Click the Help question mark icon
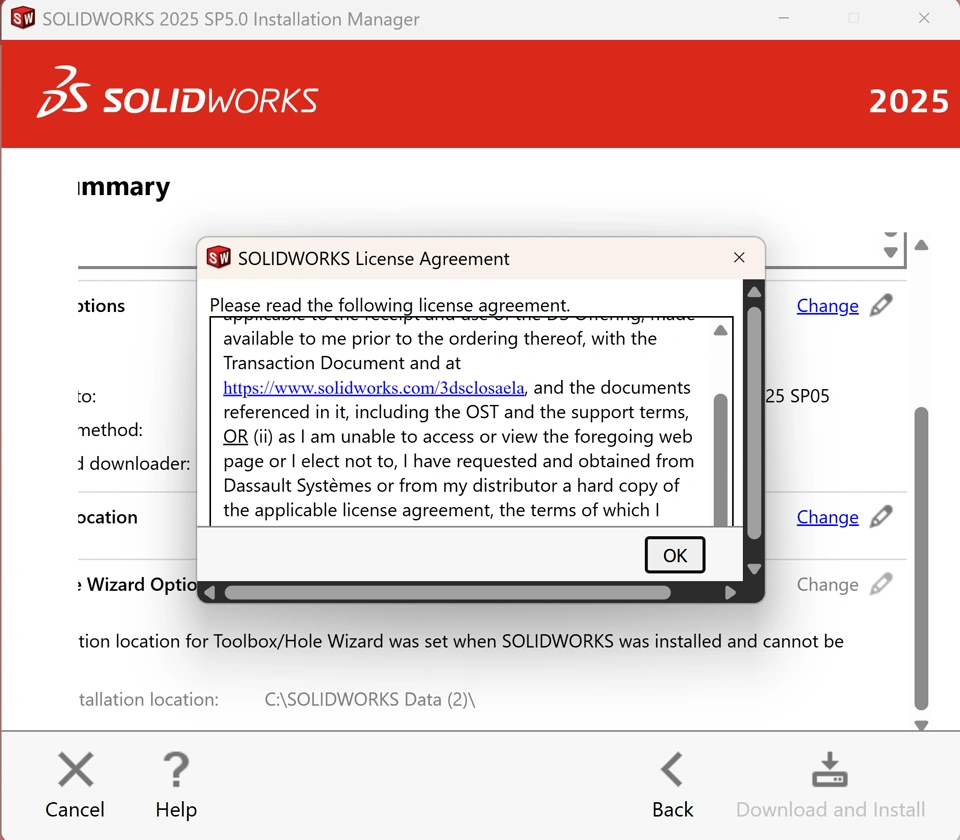The image size is (960, 840). click(x=176, y=770)
